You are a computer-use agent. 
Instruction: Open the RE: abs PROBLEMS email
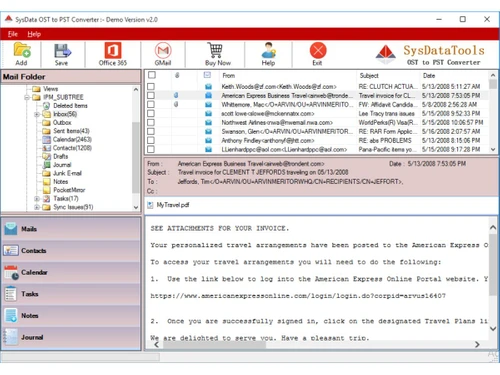[385, 140]
